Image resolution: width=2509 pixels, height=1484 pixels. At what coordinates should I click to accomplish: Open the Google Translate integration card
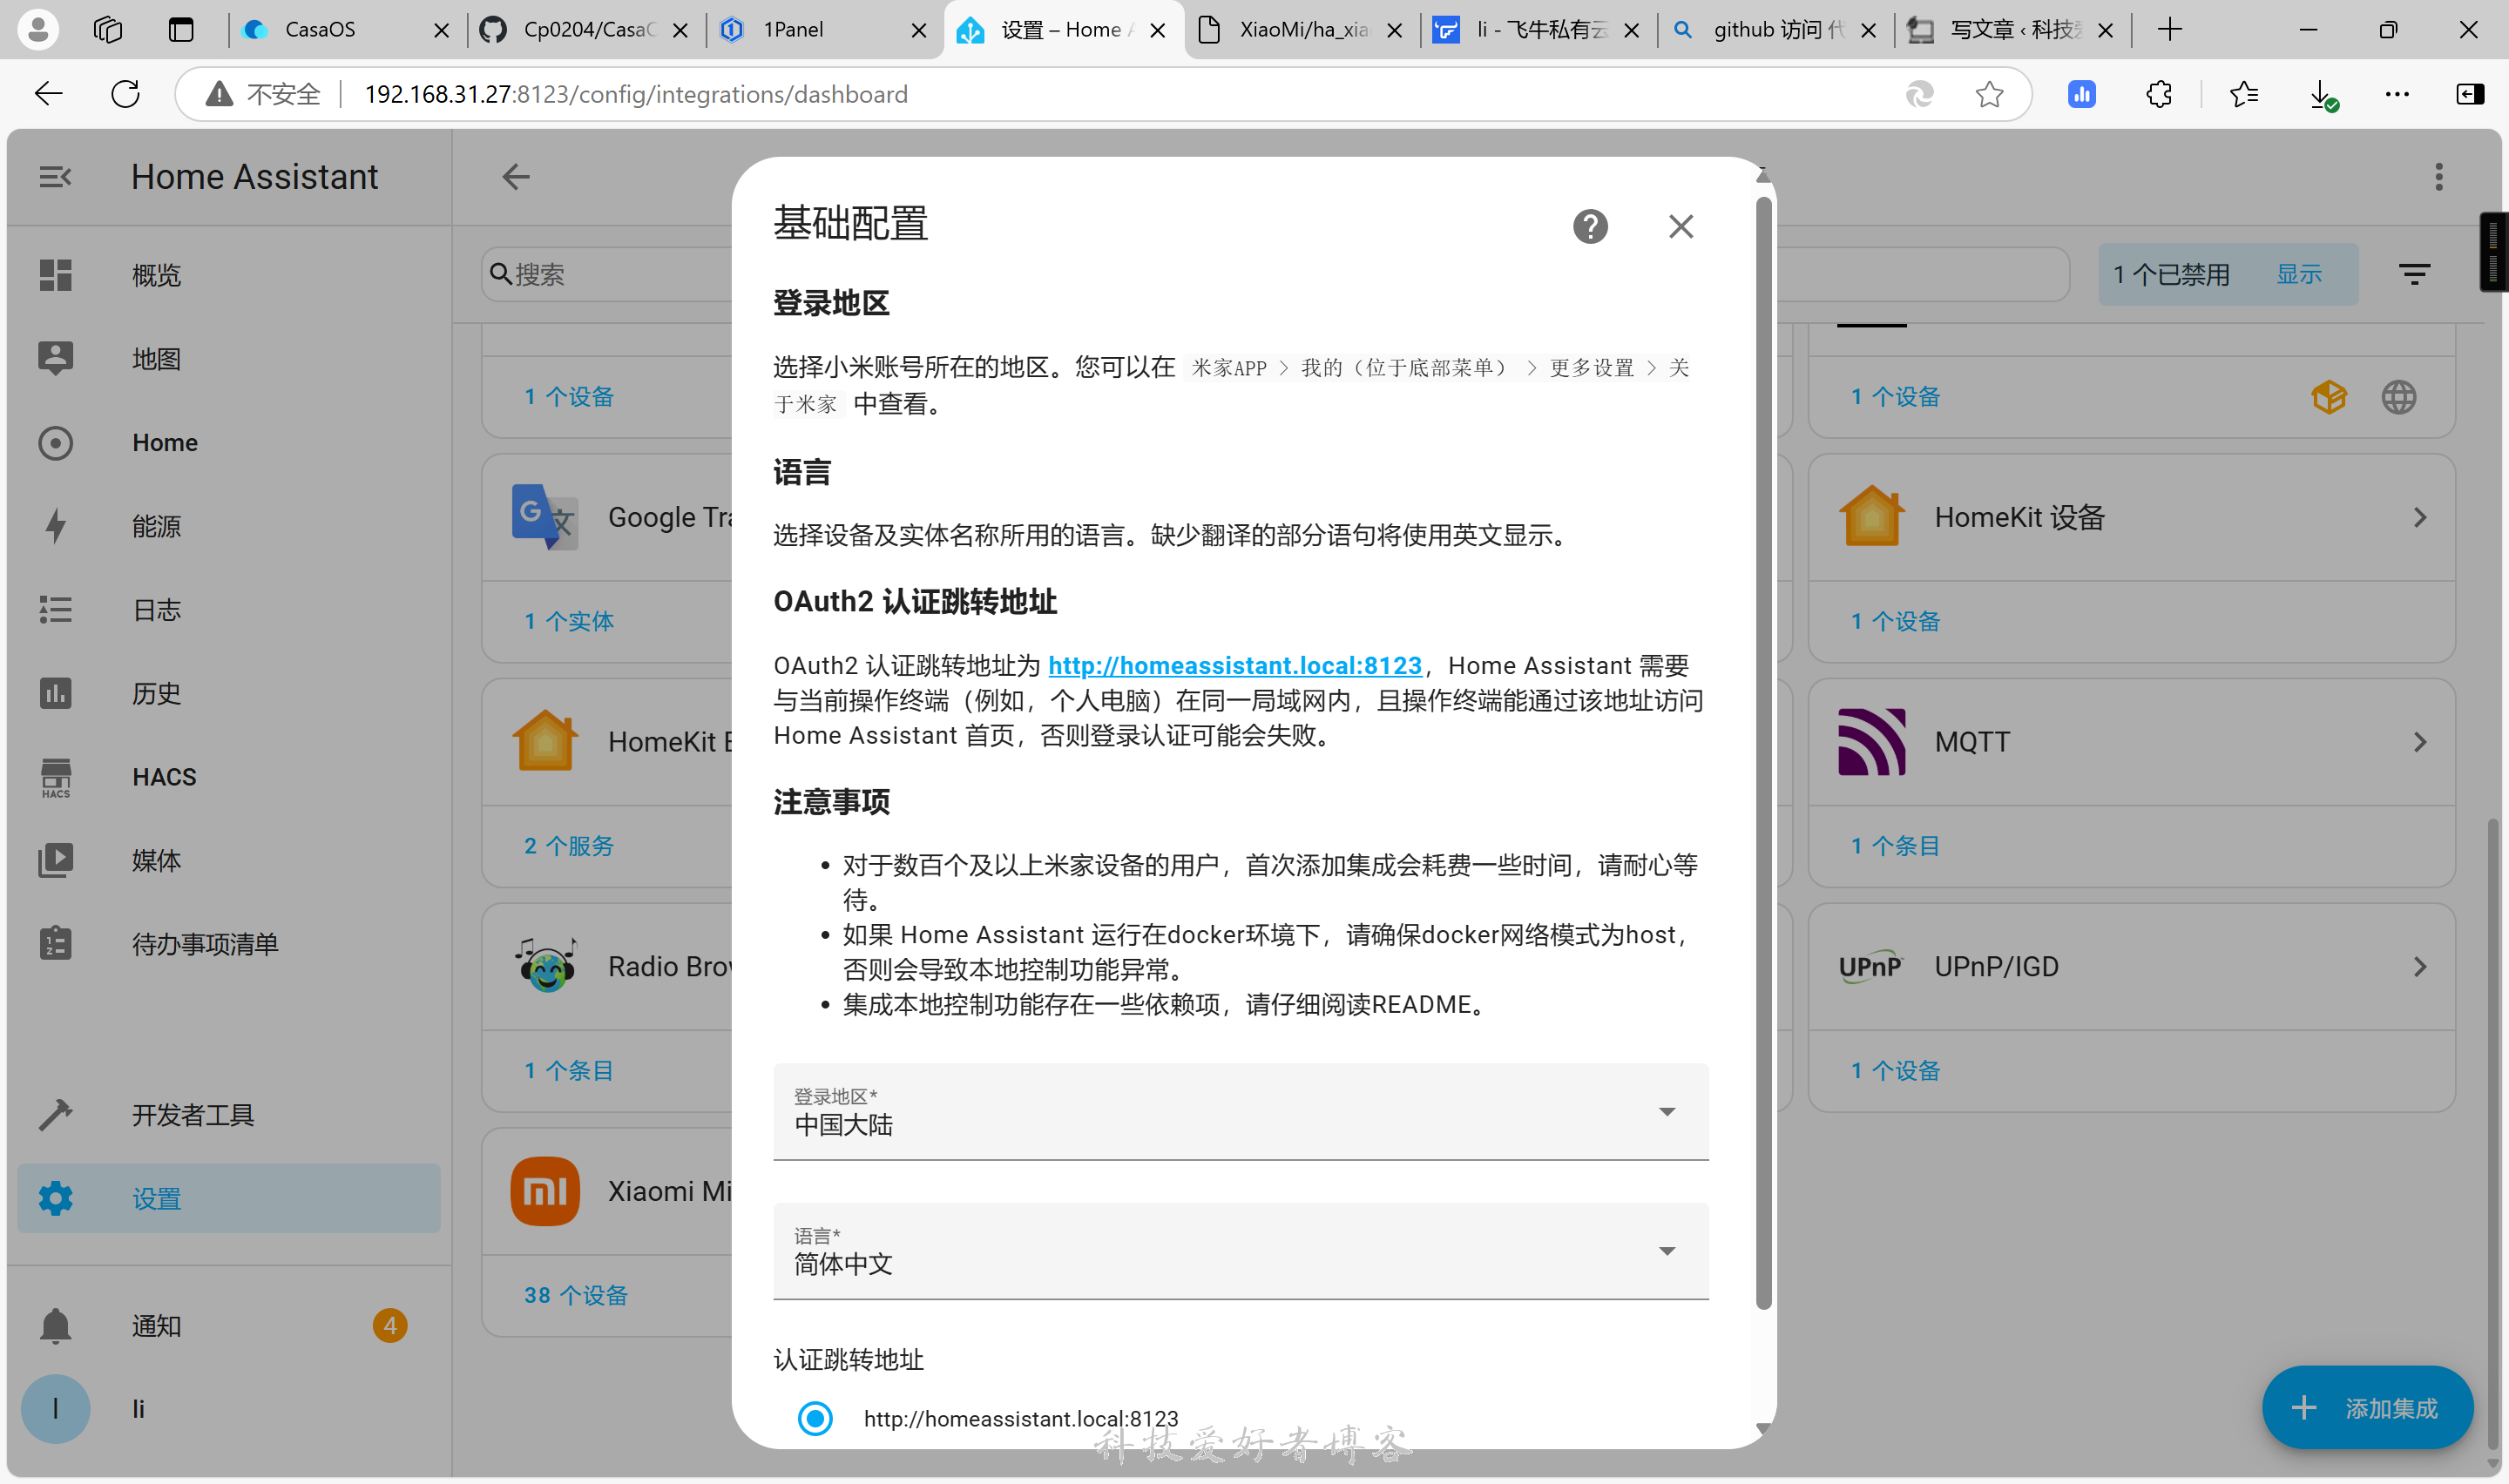coord(608,517)
